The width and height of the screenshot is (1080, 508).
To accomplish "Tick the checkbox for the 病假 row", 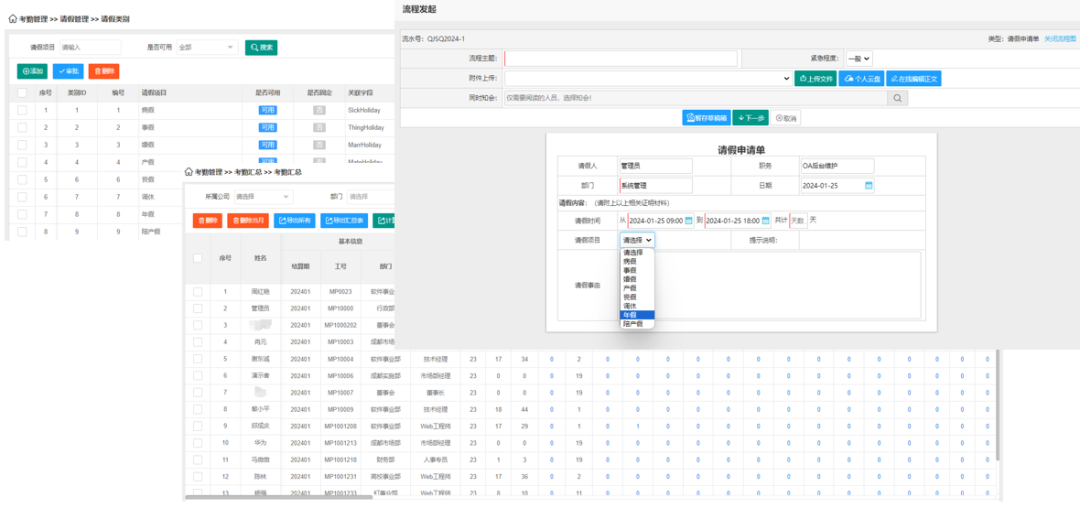I will 22,110.
